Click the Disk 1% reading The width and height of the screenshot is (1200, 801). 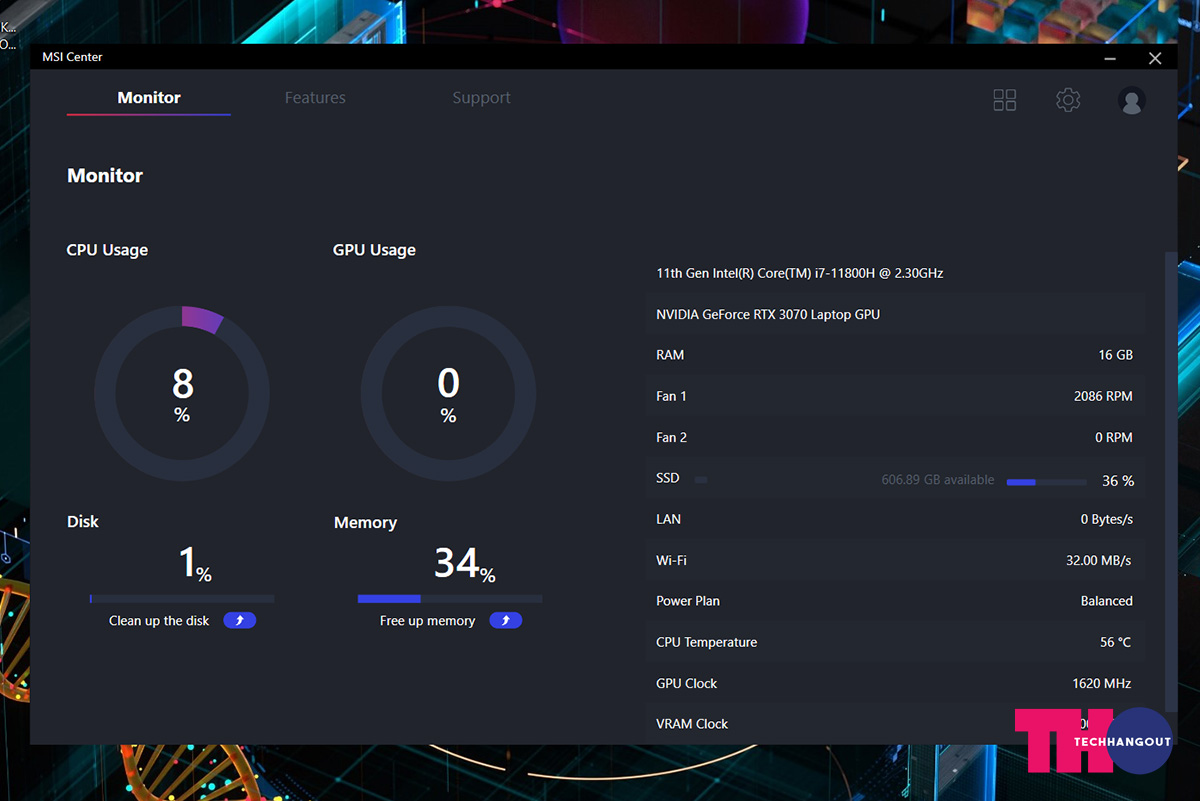click(195, 564)
